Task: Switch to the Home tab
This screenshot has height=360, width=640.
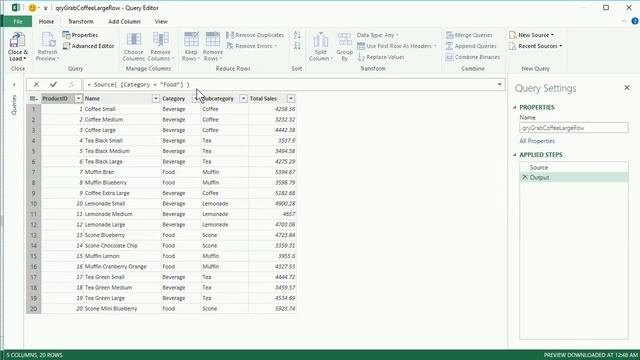Action: (x=46, y=21)
